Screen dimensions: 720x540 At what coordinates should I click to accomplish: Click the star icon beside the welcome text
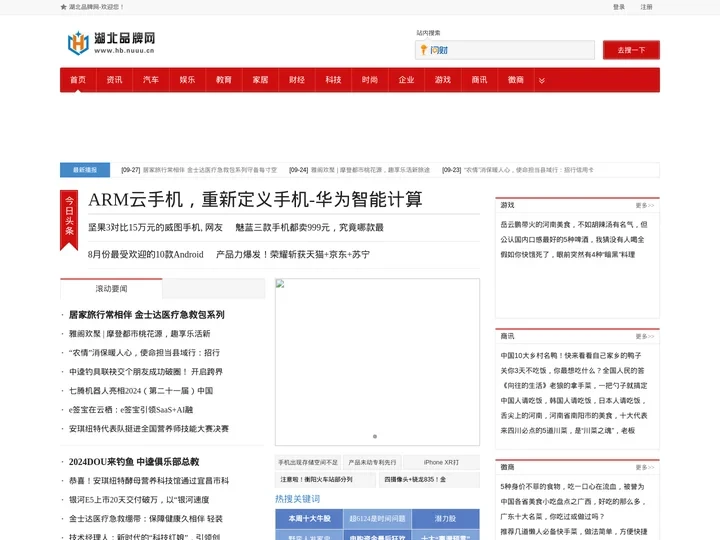point(63,7)
